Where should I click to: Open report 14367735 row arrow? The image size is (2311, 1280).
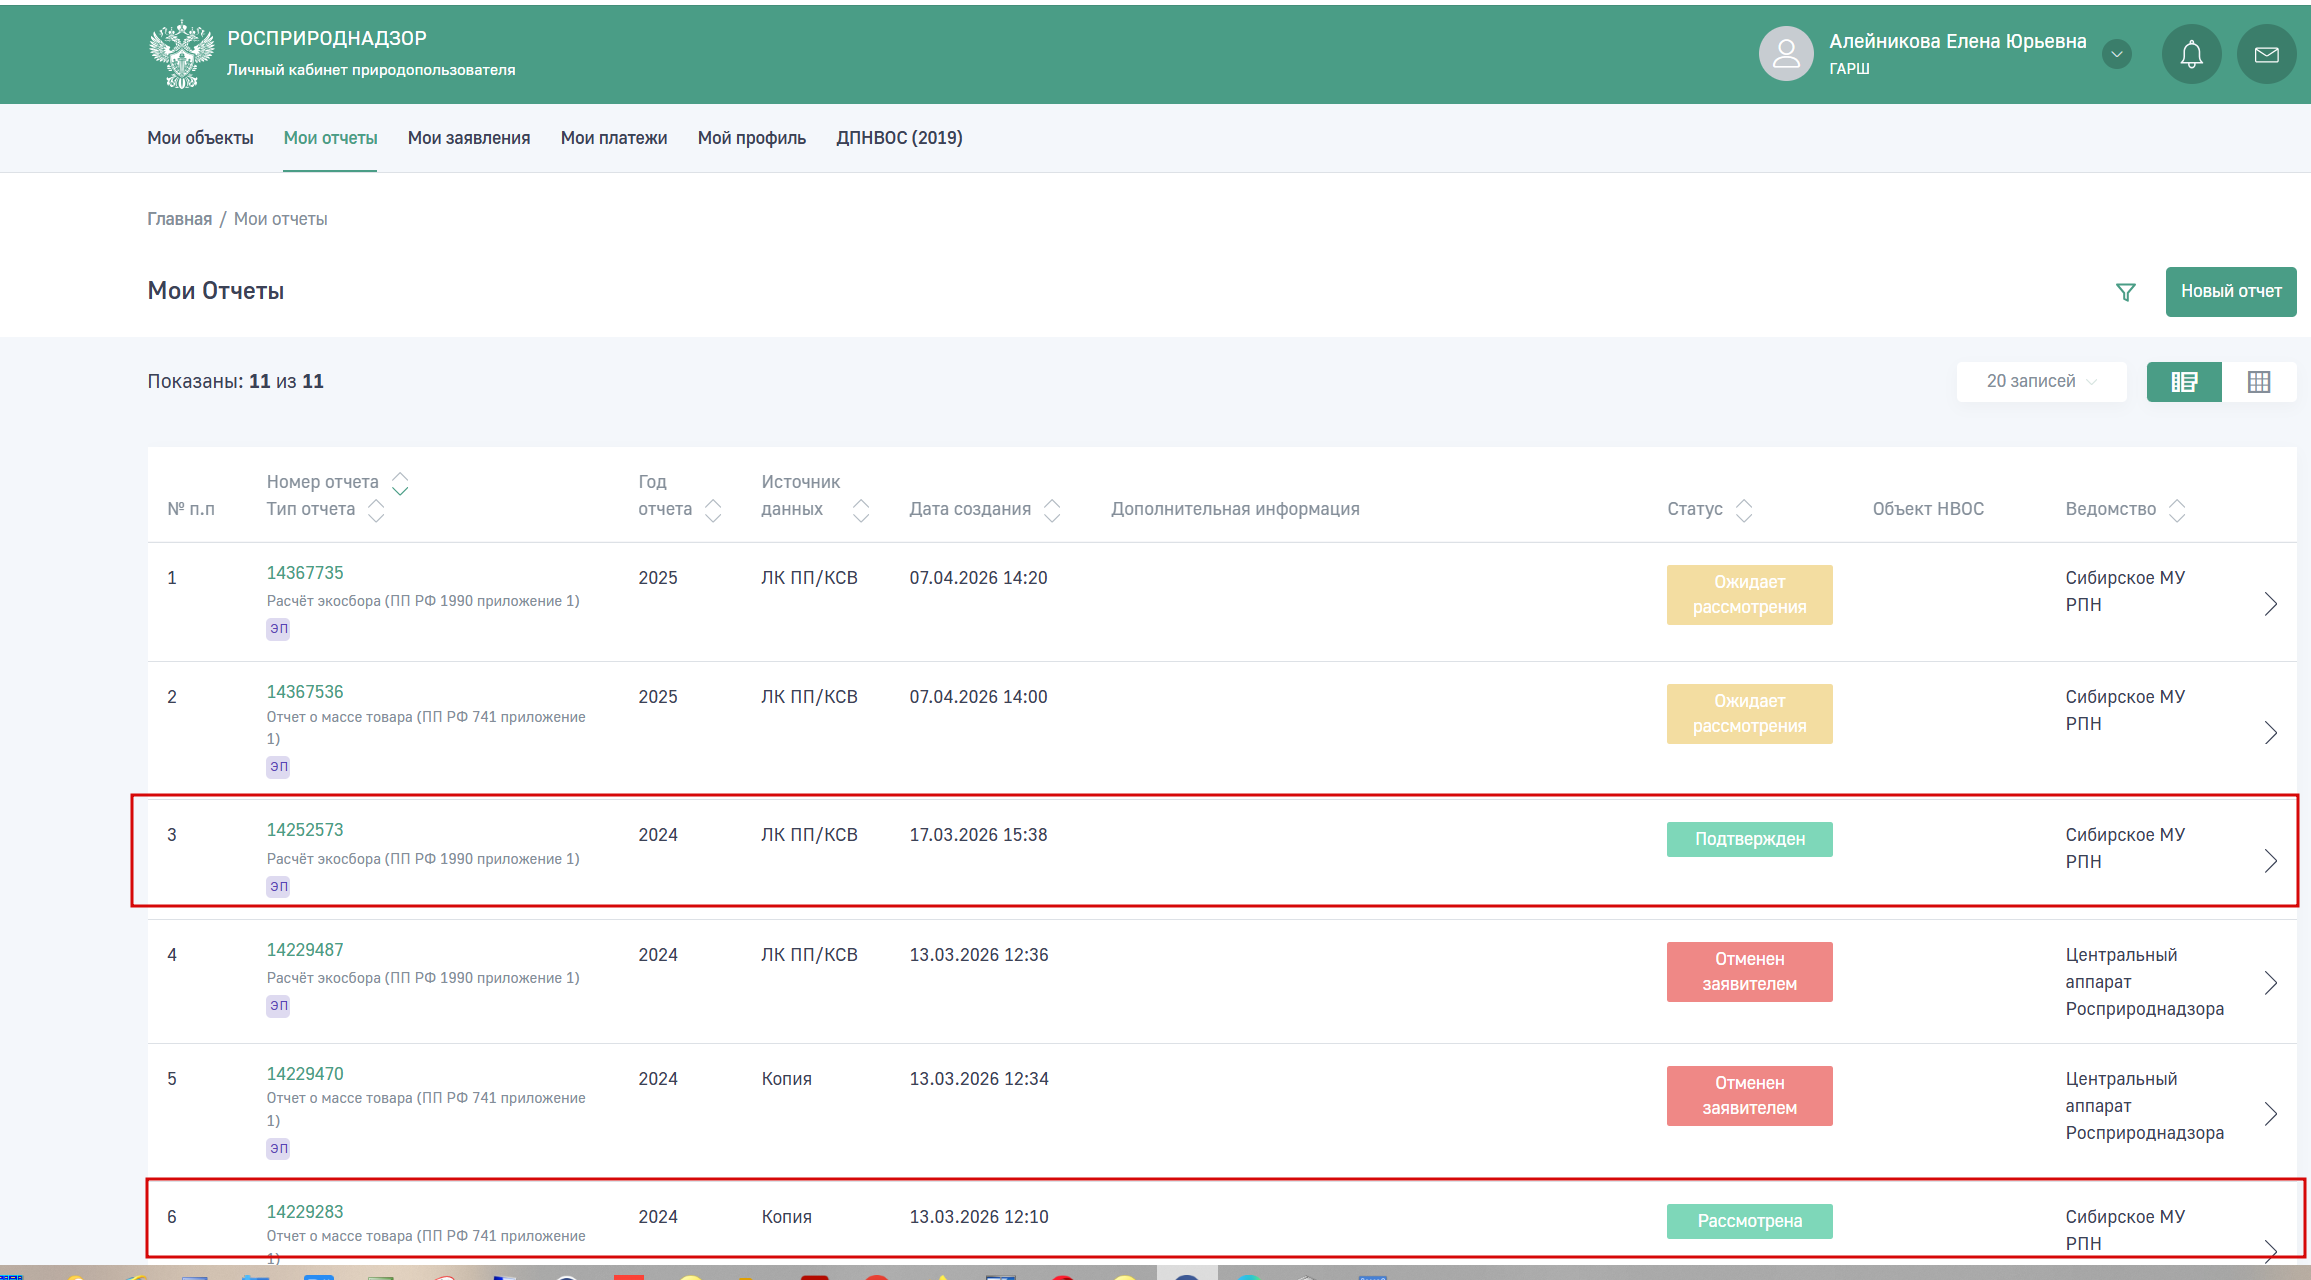[x=2270, y=604]
